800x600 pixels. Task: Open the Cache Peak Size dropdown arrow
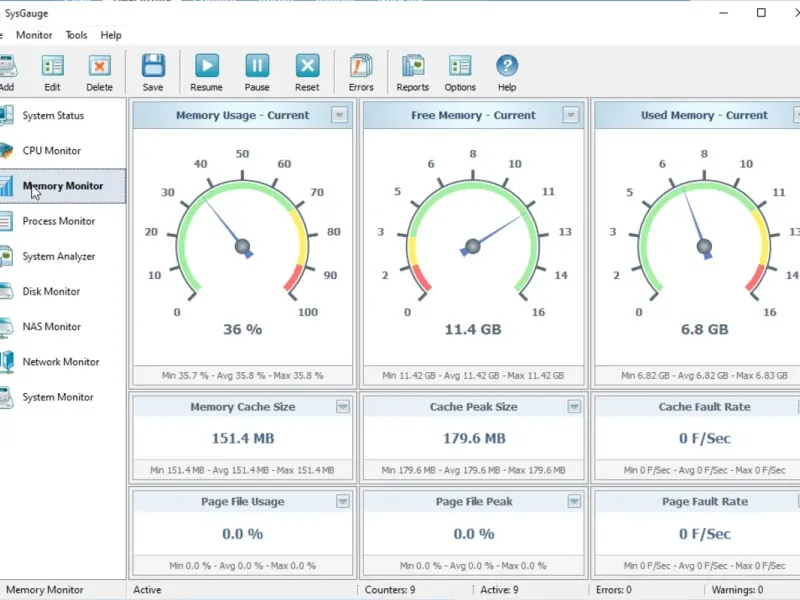point(574,407)
